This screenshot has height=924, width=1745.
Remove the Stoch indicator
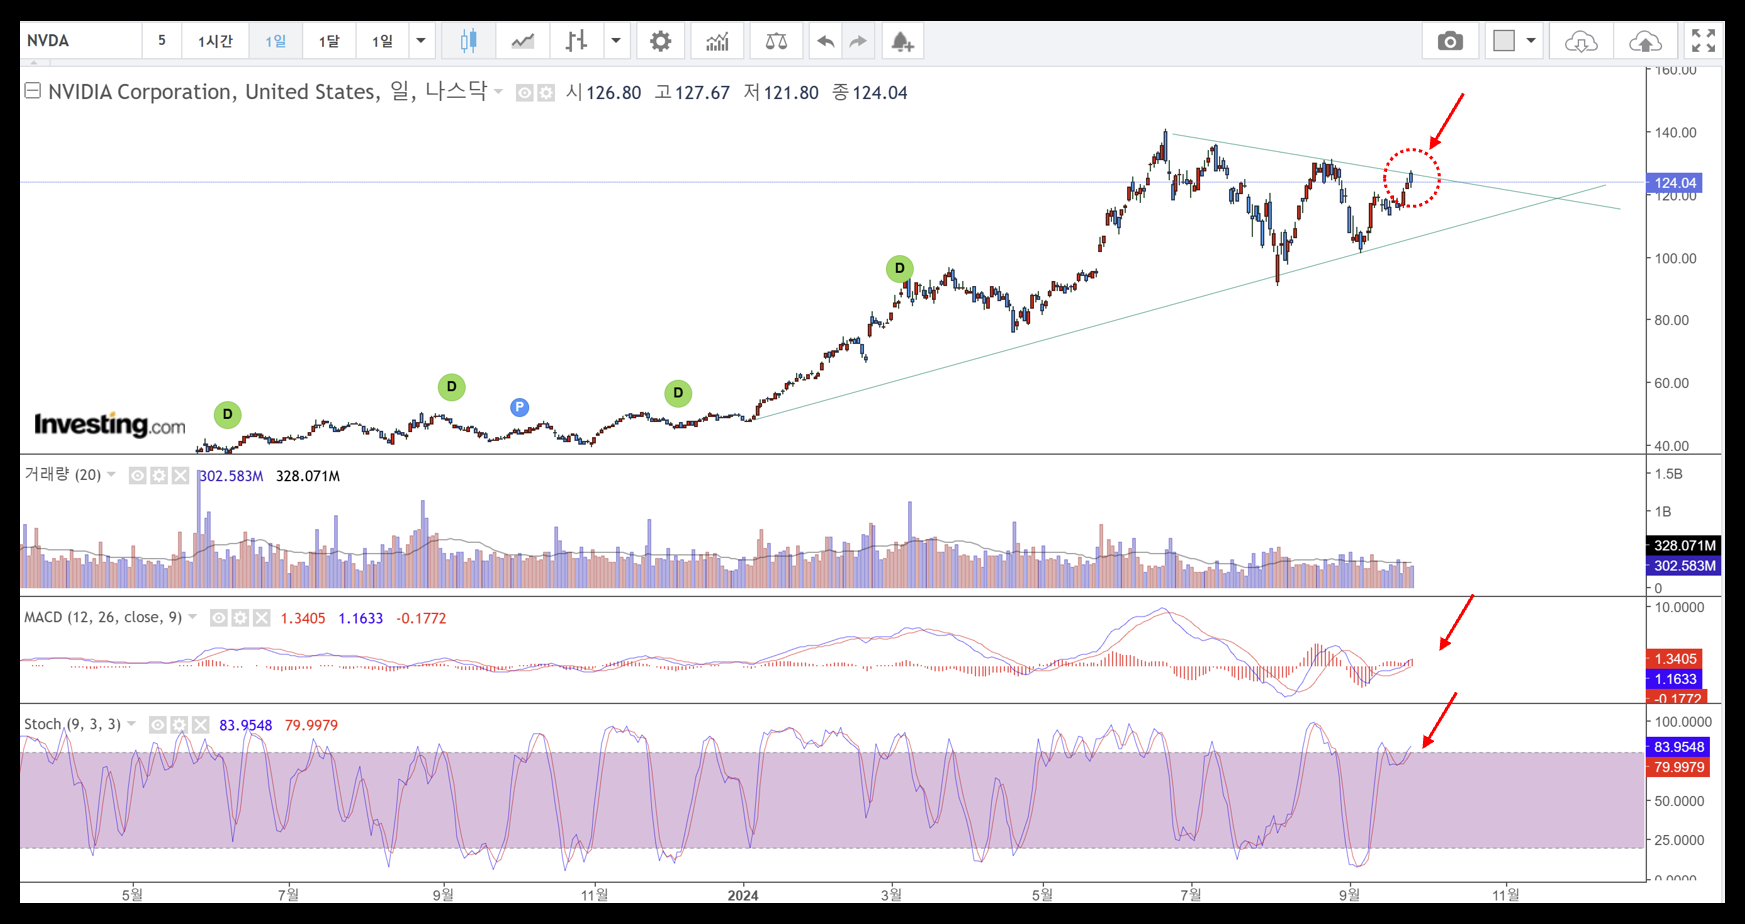[200, 725]
